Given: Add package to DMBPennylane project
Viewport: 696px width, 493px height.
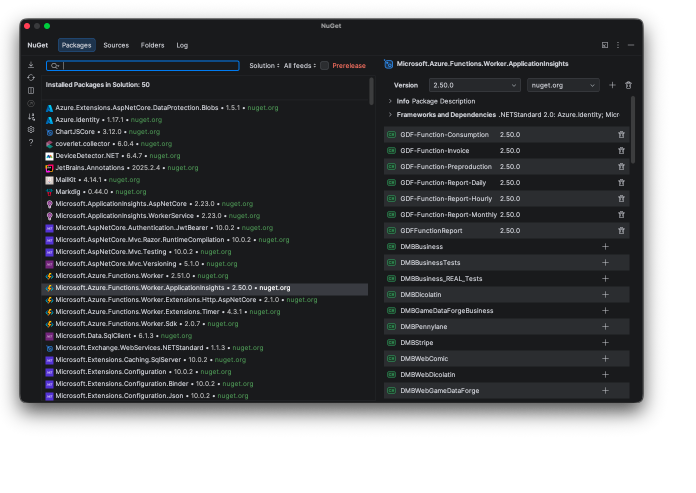Looking at the screenshot, I should tap(605, 326).
